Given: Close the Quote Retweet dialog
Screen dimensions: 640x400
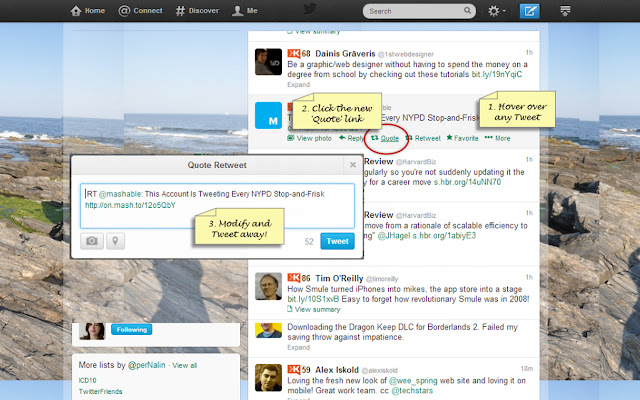Looking at the screenshot, I should point(353,165).
